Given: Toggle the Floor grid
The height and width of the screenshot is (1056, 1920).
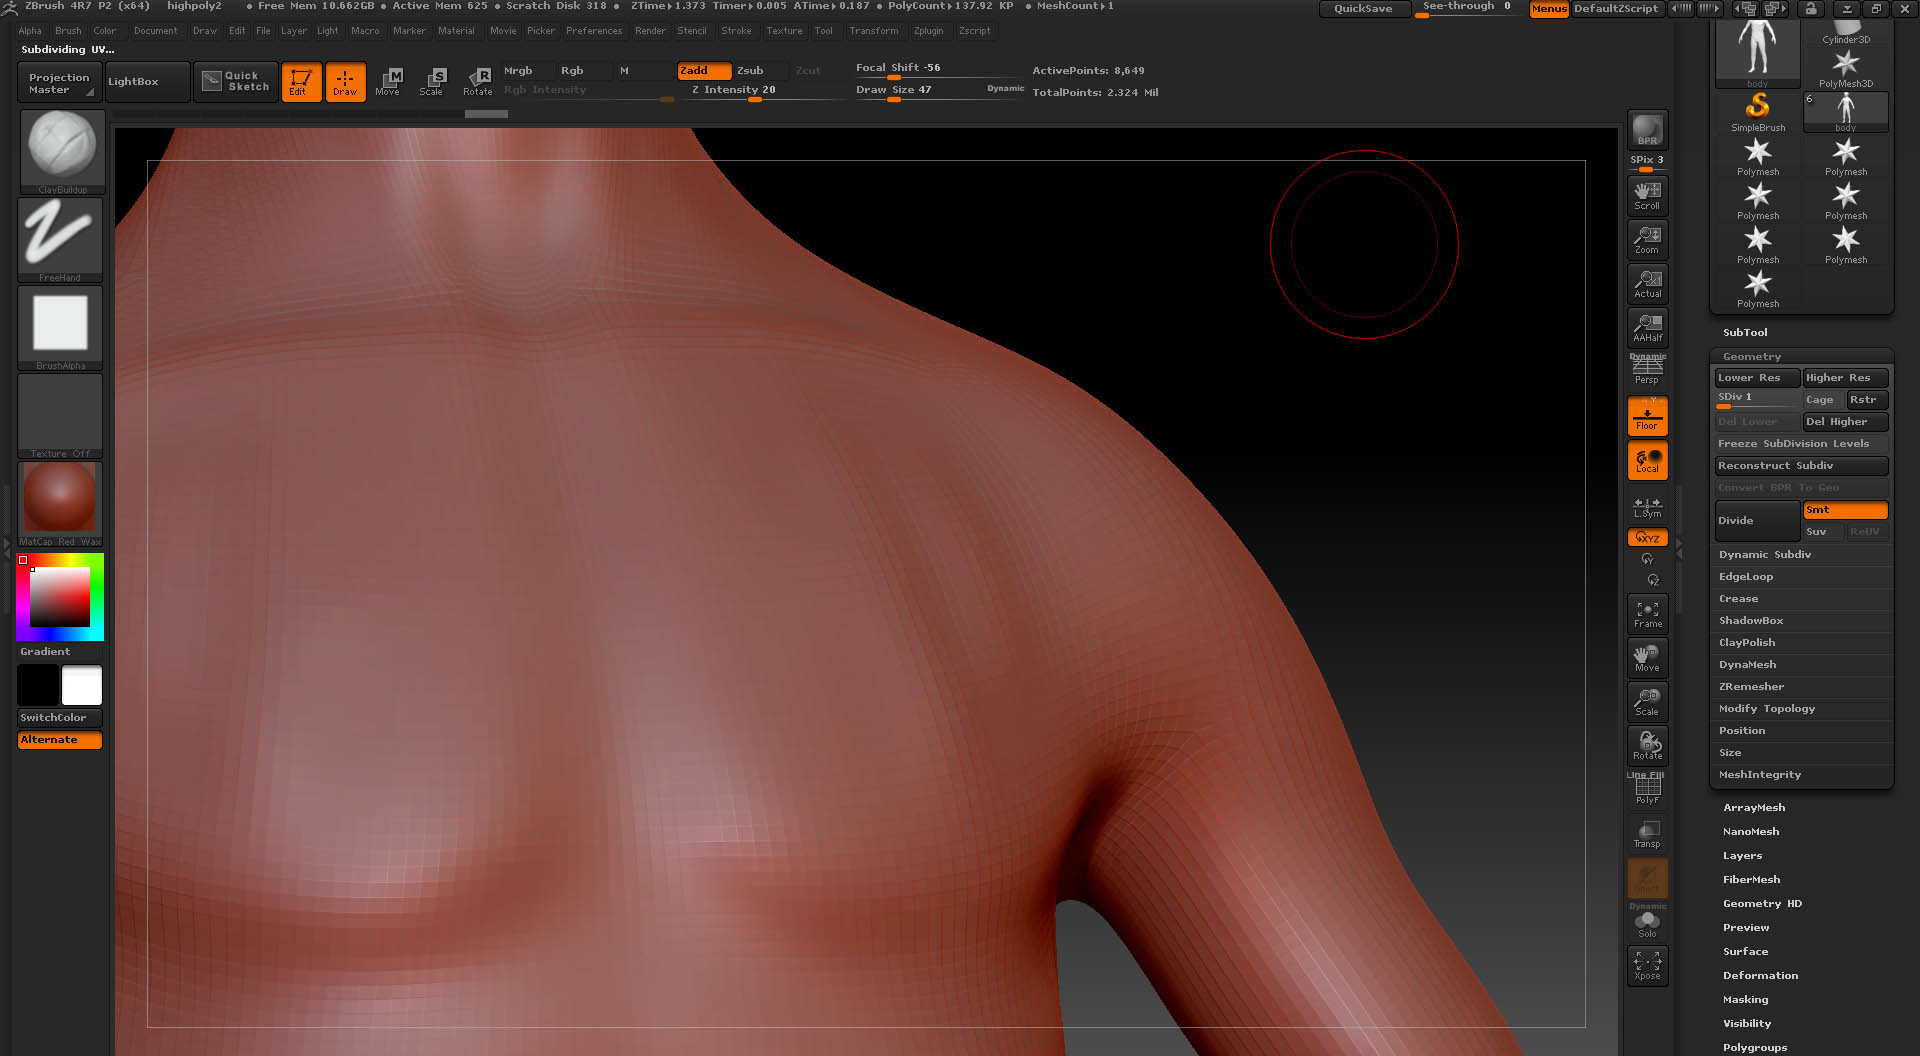Looking at the screenshot, I should (1647, 415).
